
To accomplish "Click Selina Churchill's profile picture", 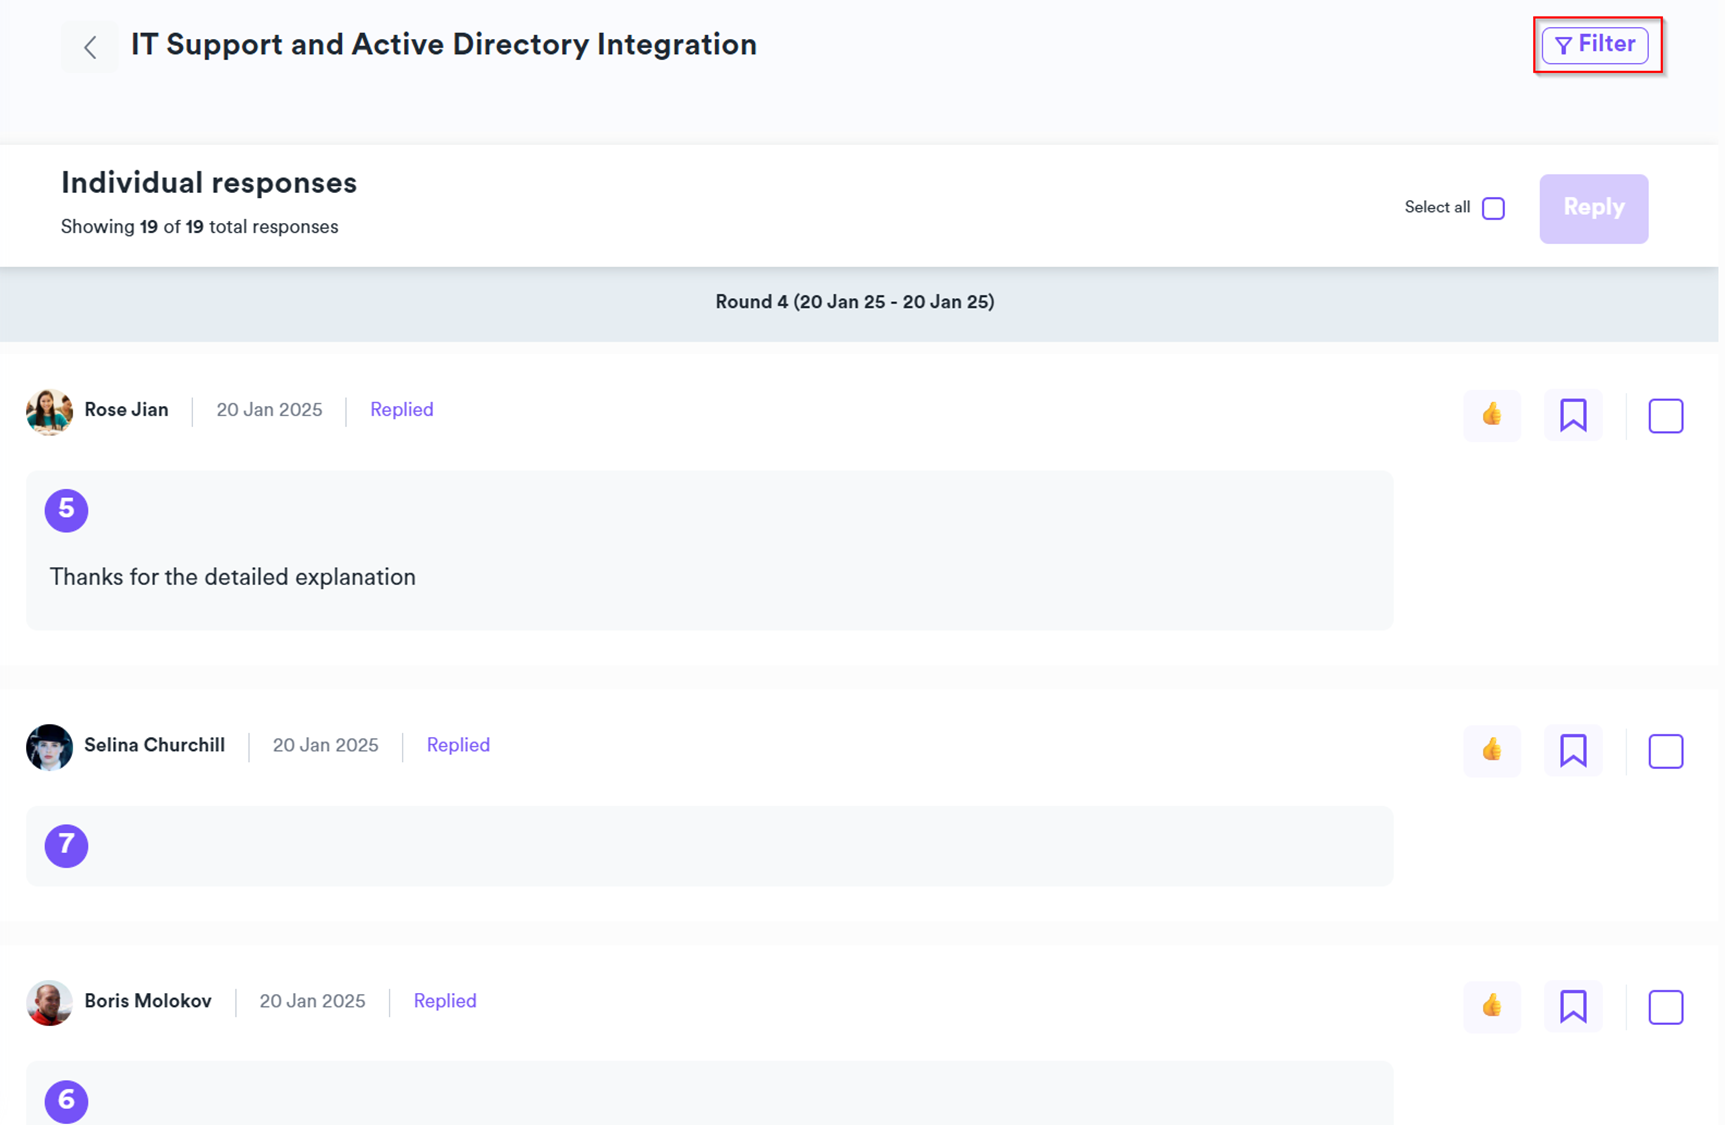I will coord(49,747).
